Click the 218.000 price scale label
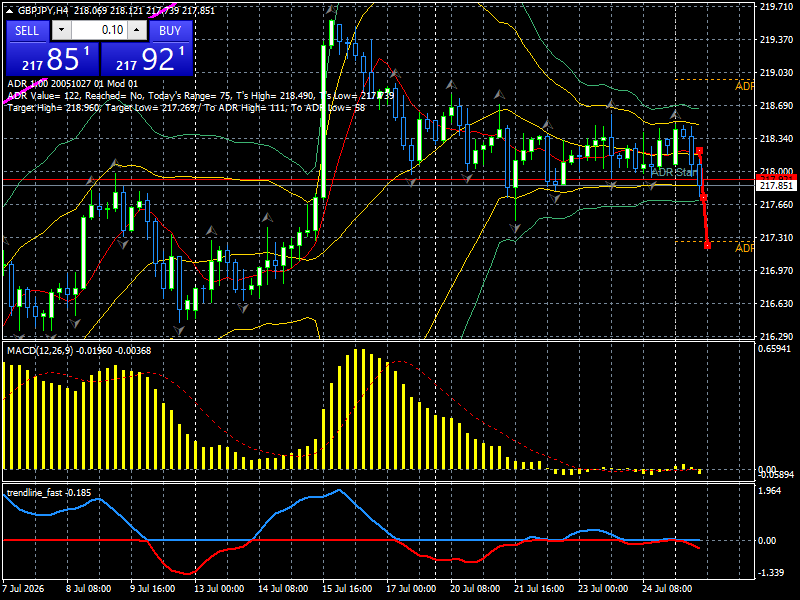800x600 pixels. click(x=776, y=171)
